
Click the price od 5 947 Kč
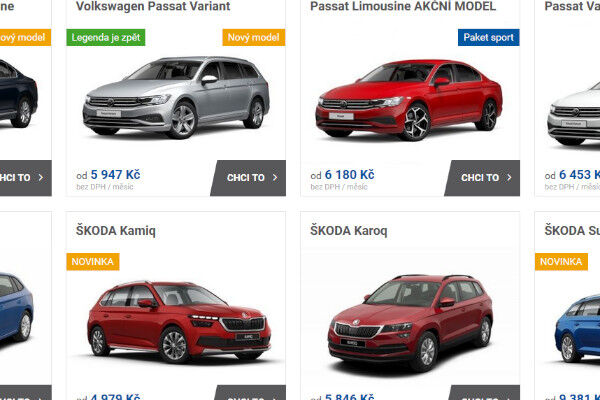coord(108,175)
